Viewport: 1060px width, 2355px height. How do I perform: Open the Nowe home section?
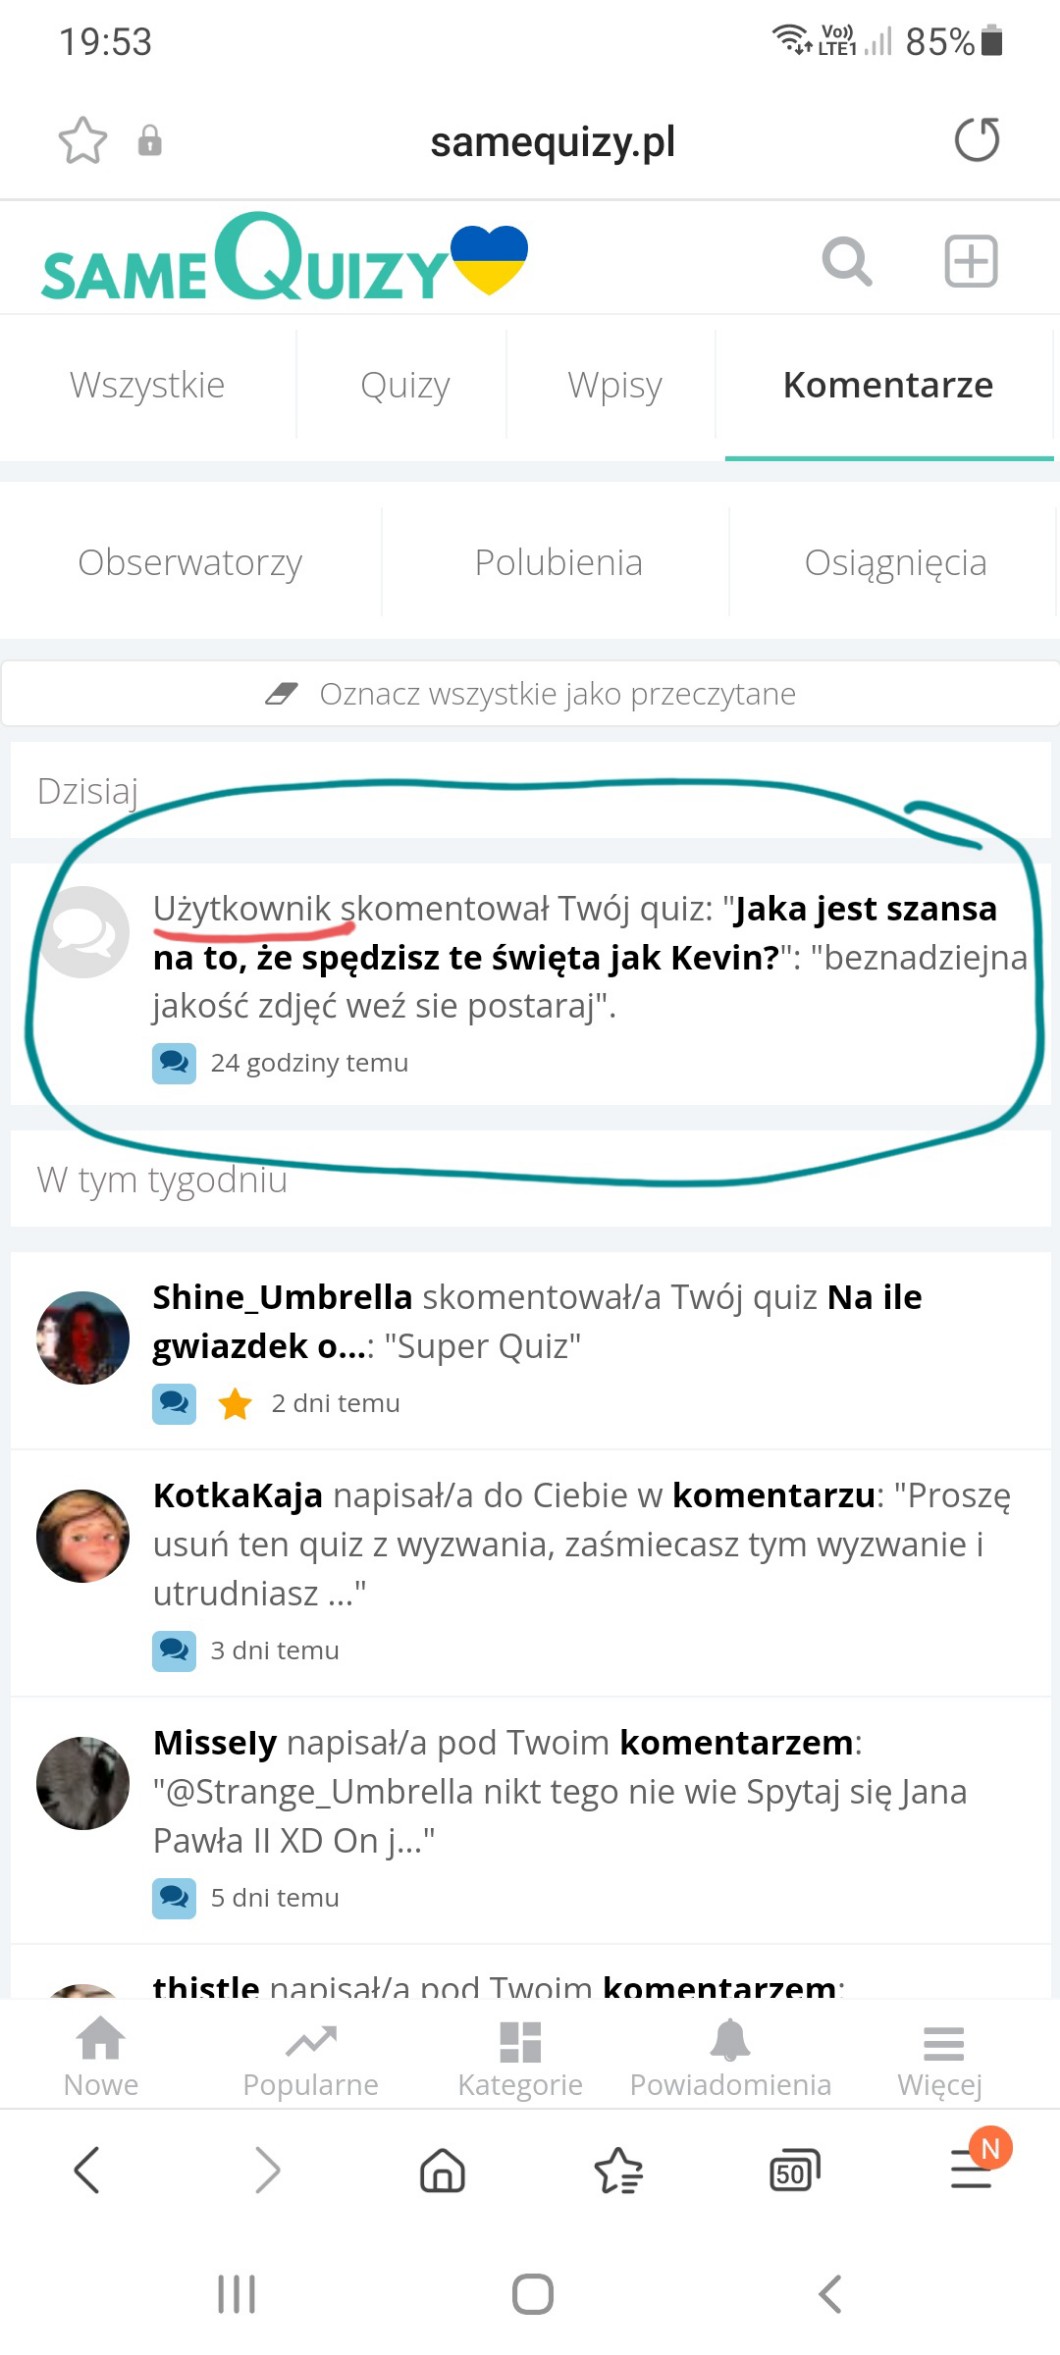pos(101,2056)
